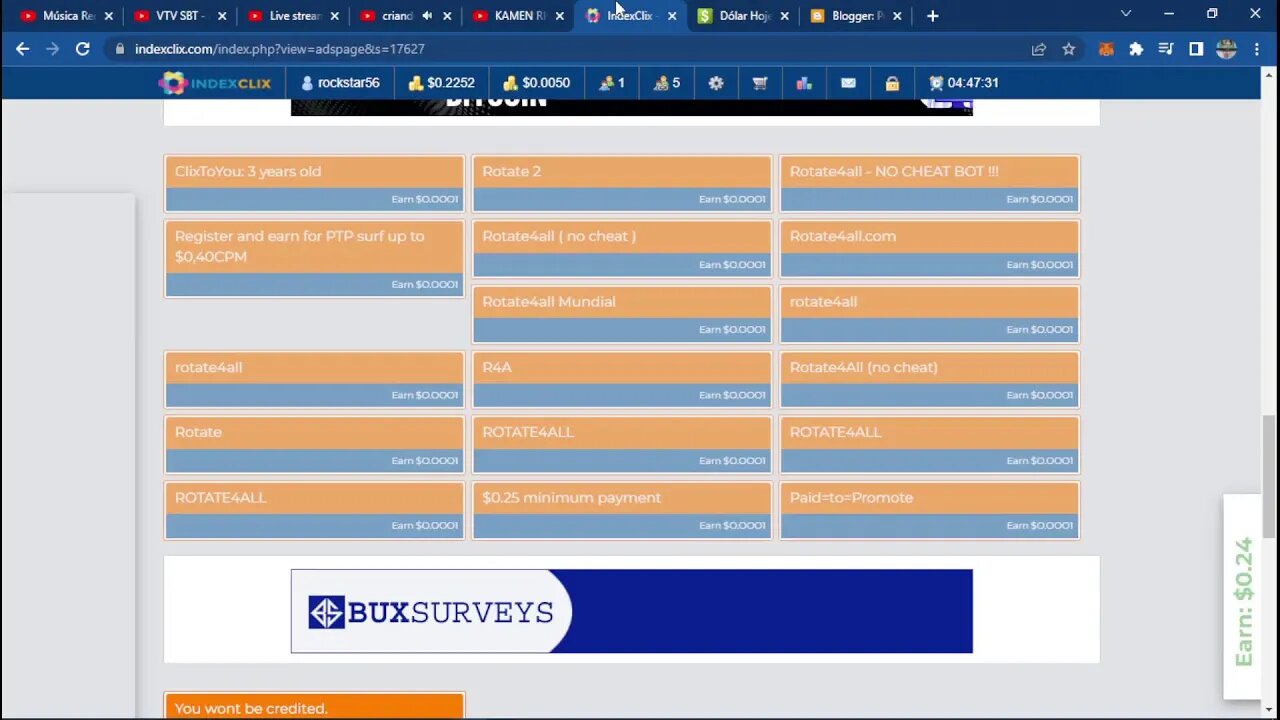1280x720 pixels.
Task: Open the ClixToYou: 3 years old ad
Action: click(314, 183)
